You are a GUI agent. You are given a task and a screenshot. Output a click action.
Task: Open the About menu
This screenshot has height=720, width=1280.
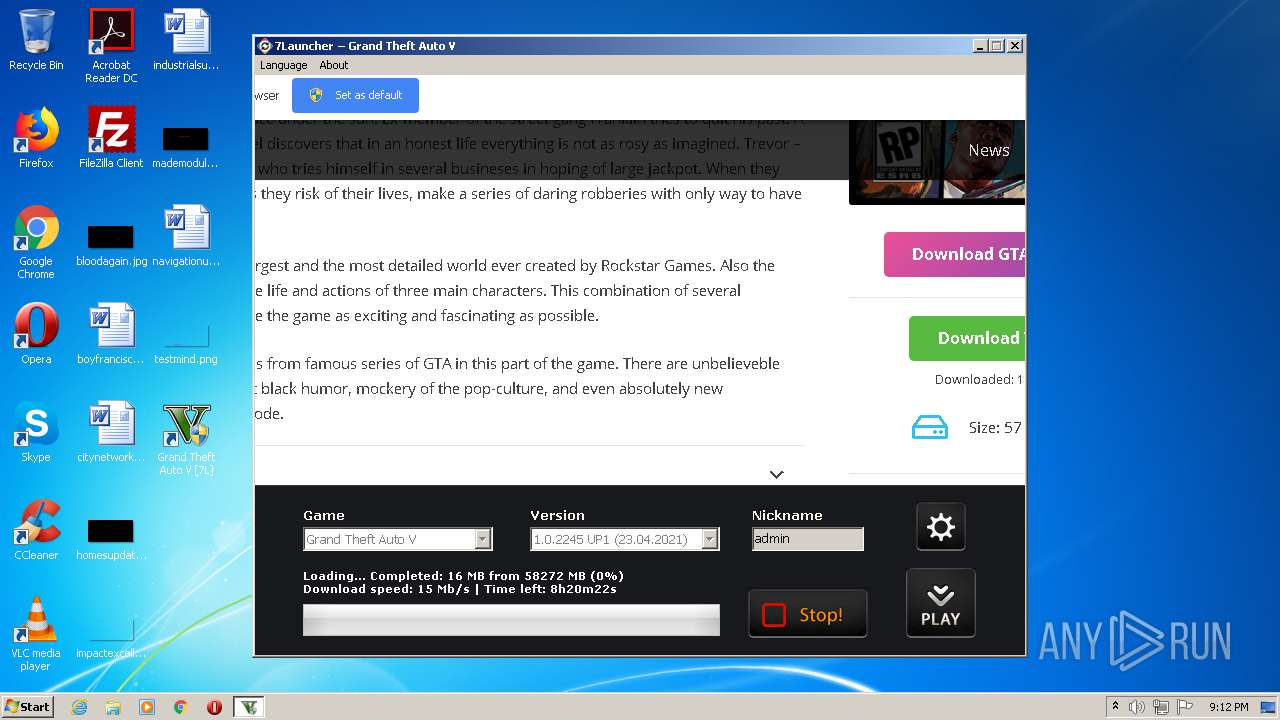[x=333, y=65]
